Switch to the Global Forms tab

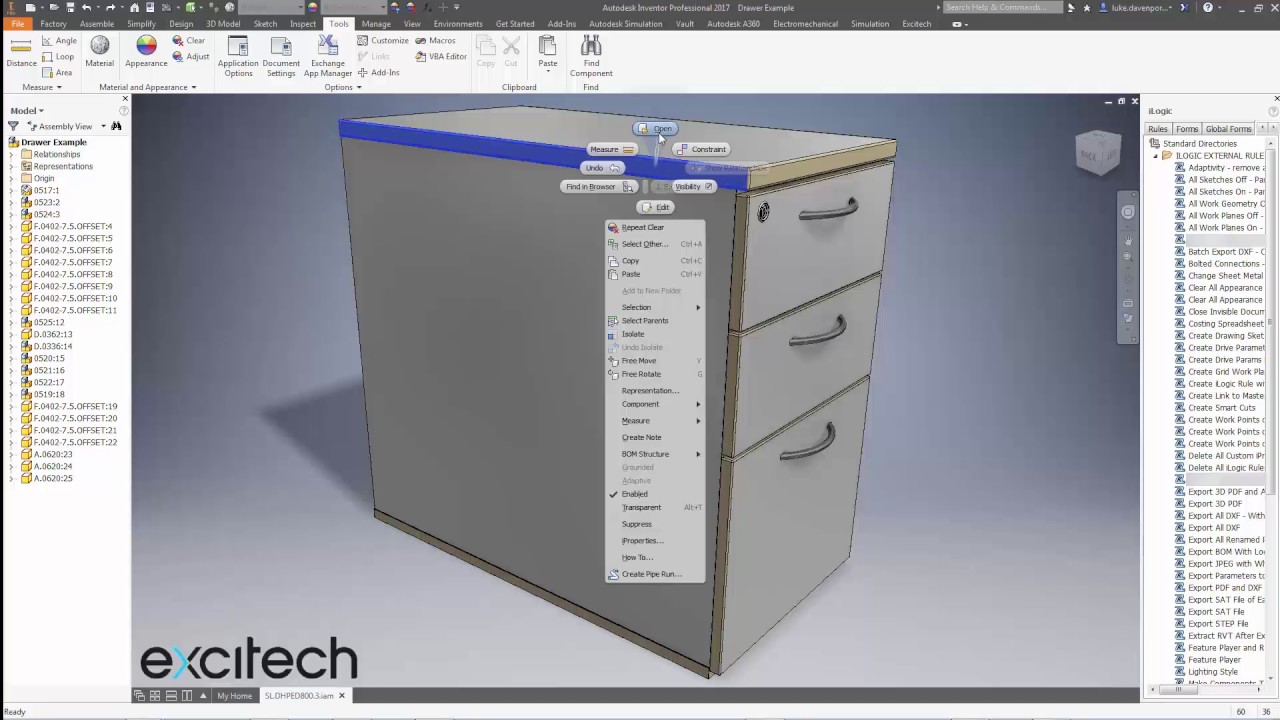click(1228, 129)
